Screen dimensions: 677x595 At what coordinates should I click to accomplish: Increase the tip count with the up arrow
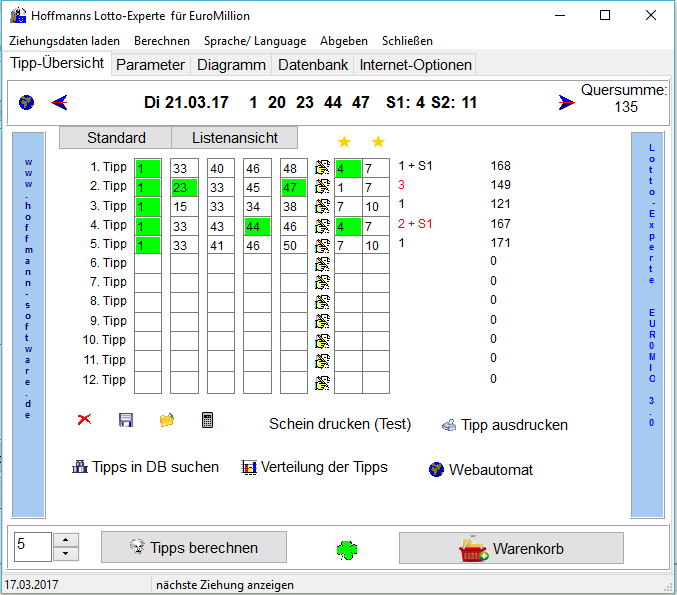[66, 540]
